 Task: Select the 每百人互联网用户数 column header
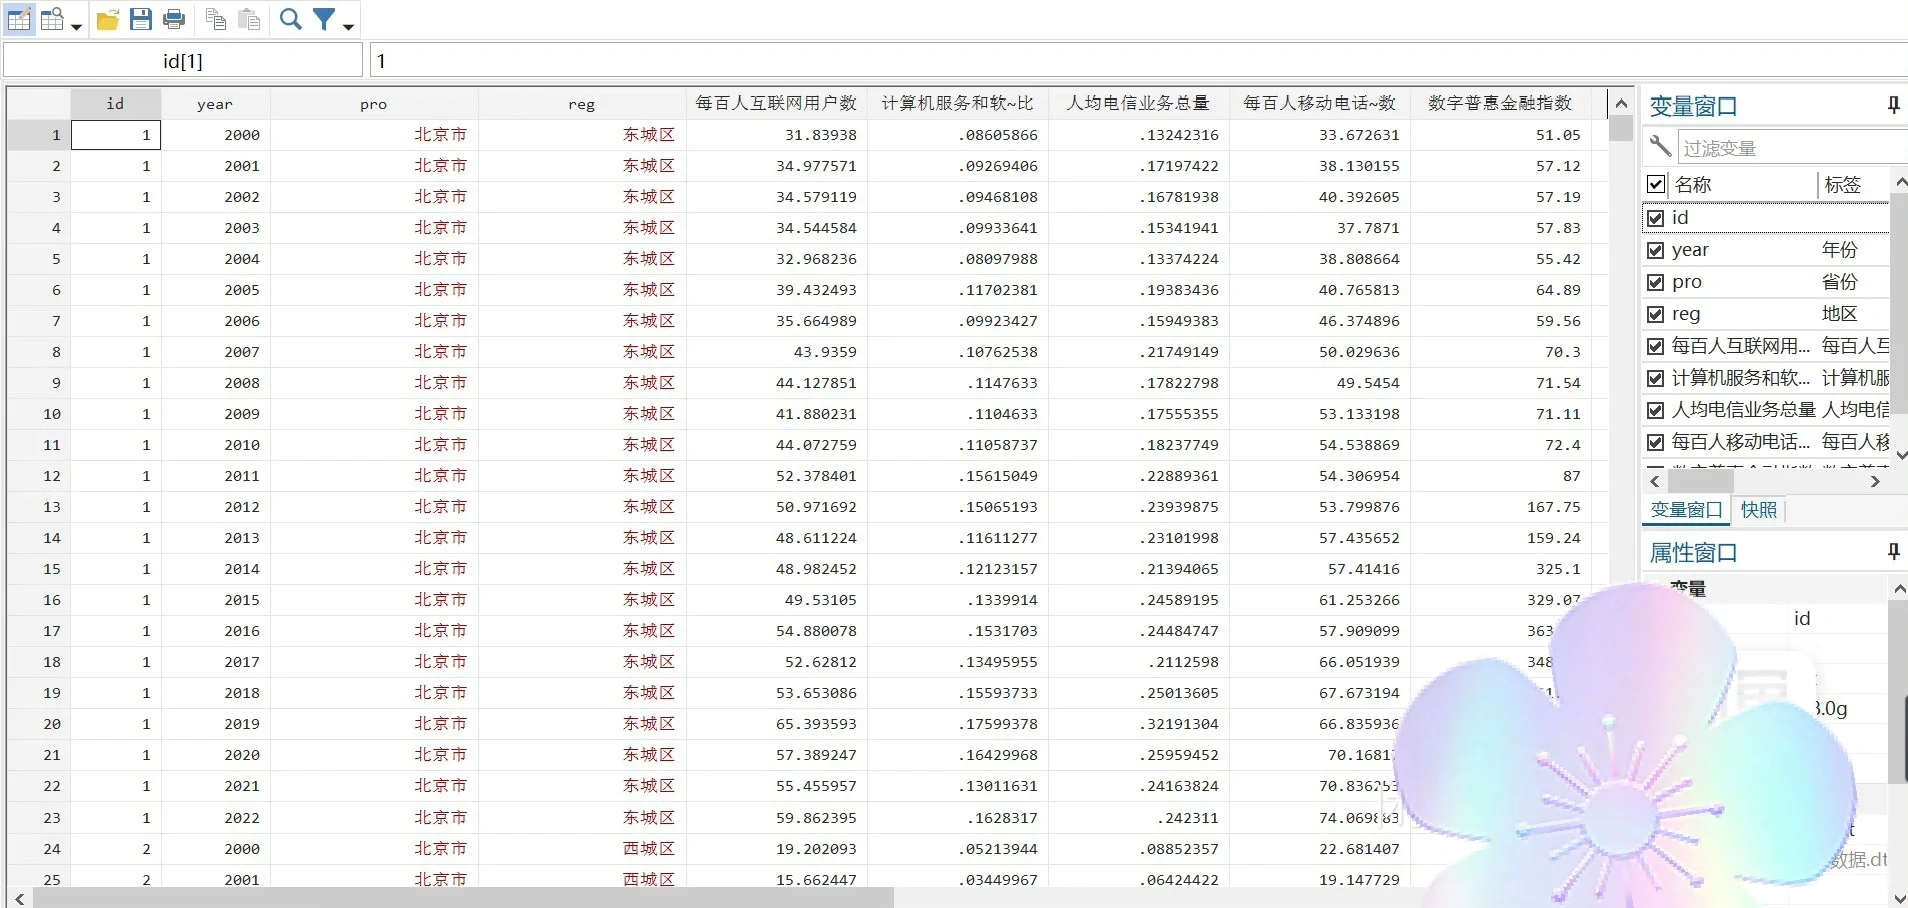pos(776,103)
